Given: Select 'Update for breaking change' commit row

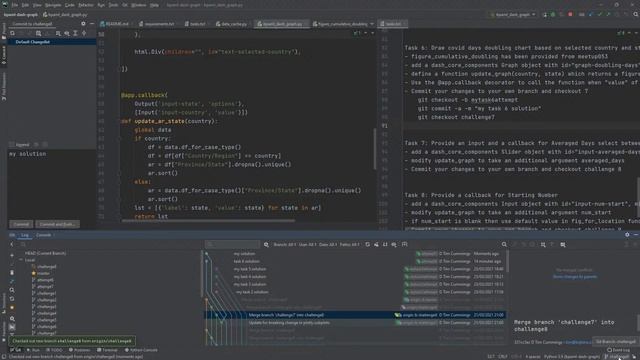Looking at the screenshot, I should [354, 322].
